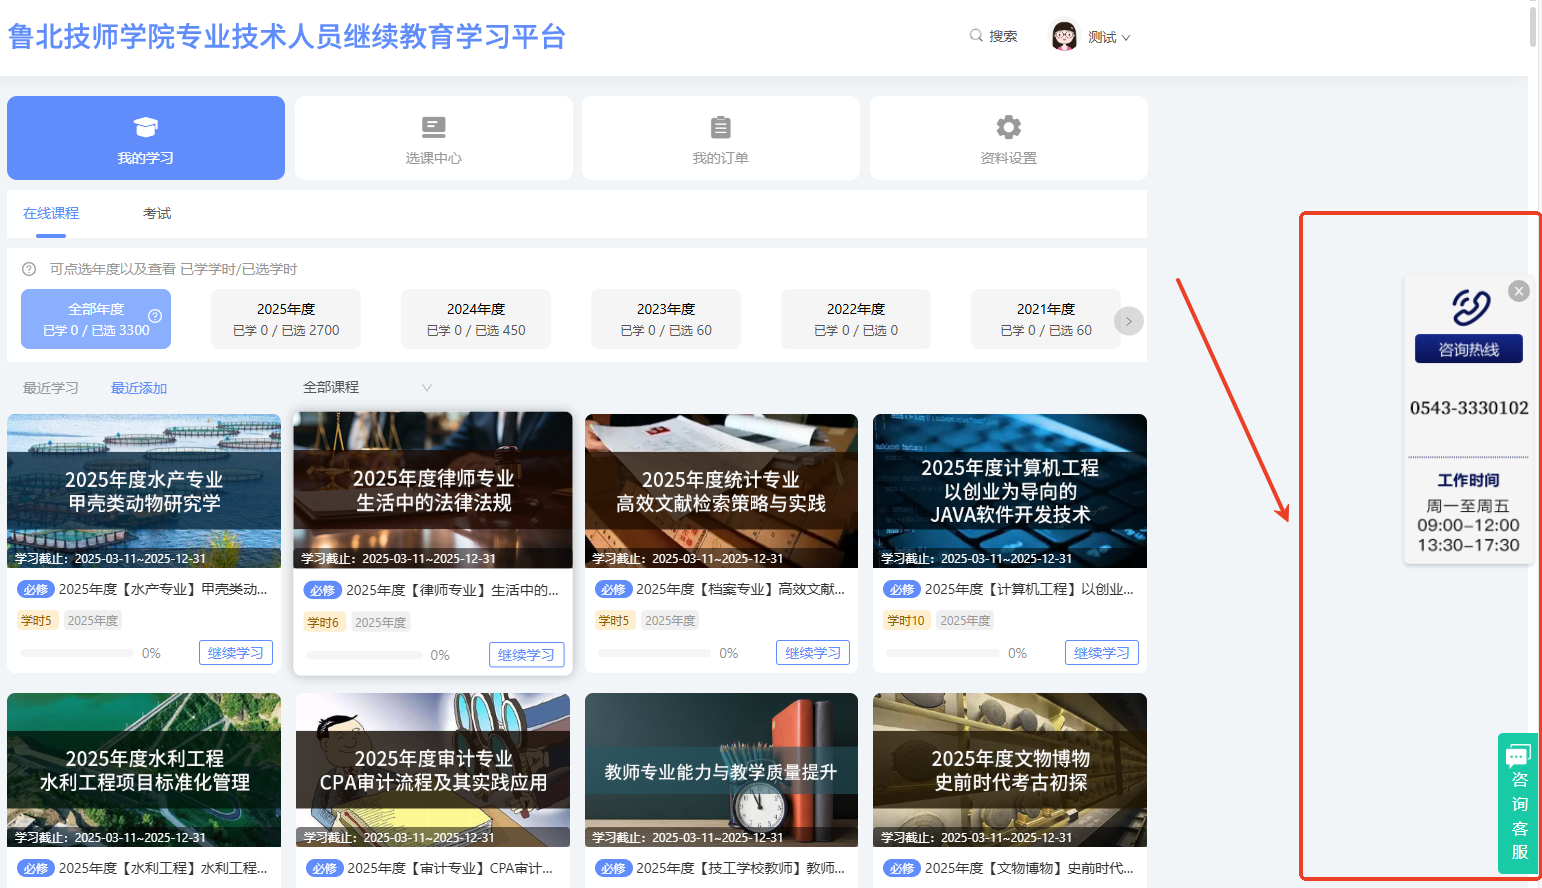Sort by 最近学习
Viewport: 1542px width, 888px height.
click(51, 388)
